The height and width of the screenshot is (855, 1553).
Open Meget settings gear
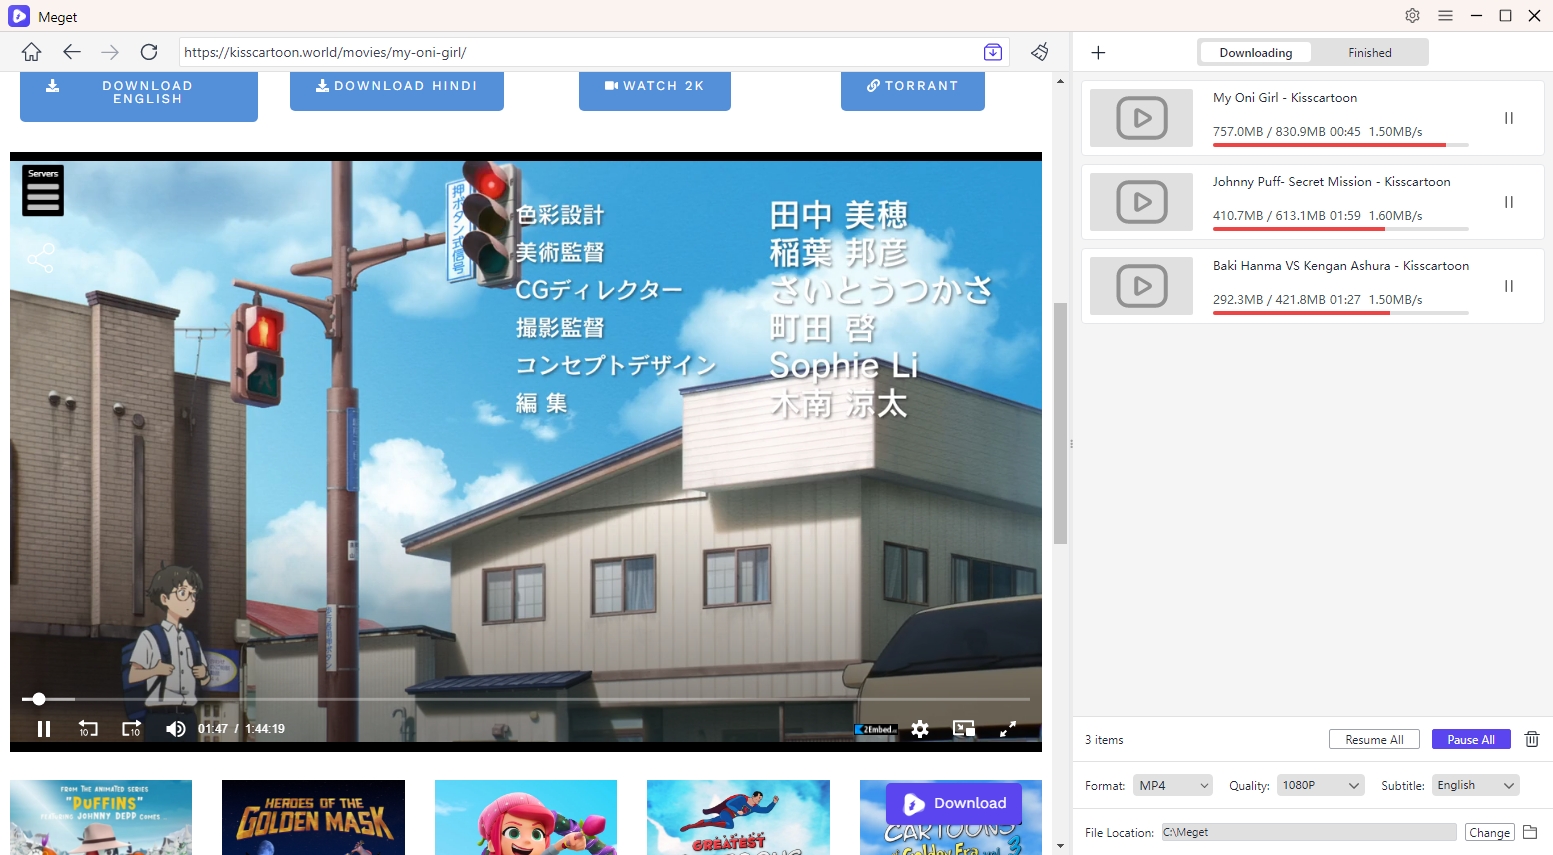[1412, 16]
